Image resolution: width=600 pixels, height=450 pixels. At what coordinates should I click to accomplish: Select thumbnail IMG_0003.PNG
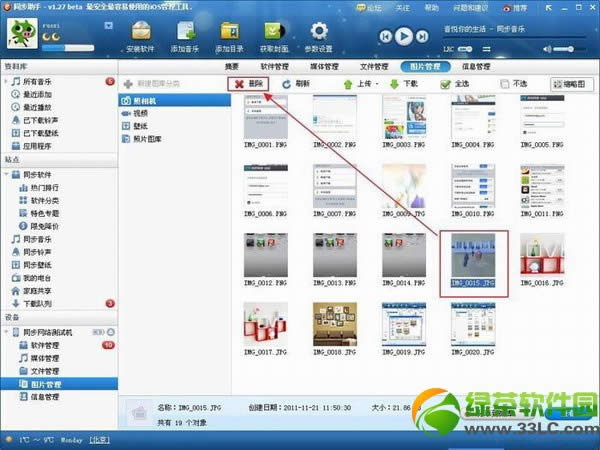point(404,117)
